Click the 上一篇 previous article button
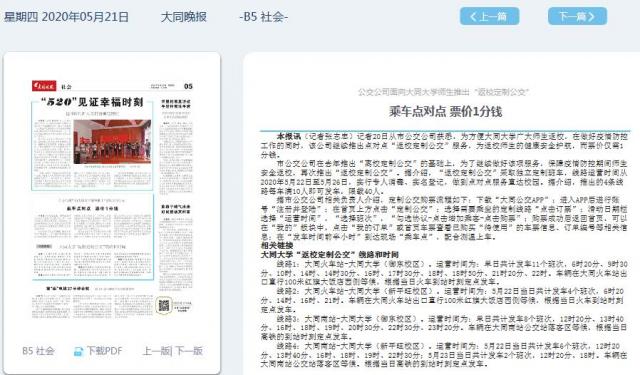The width and height of the screenshot is (640, 375). tap(489, 16)
